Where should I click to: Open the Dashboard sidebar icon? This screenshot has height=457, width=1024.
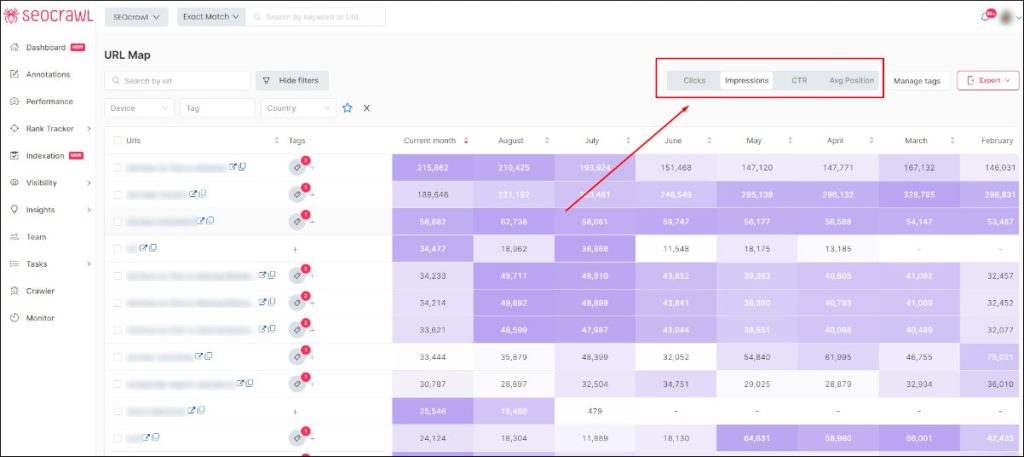pos(14,48)
